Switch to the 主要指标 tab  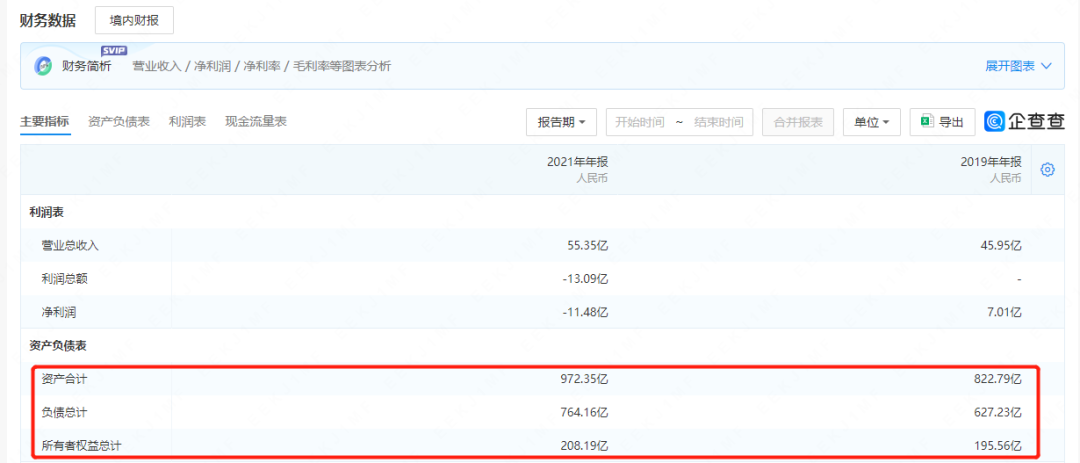click(x=45, y=122)
